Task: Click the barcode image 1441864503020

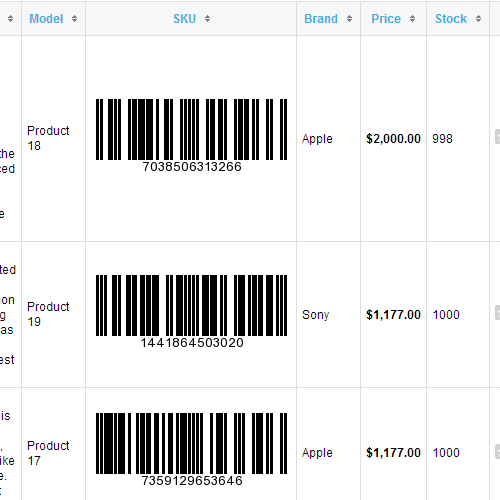Action: tap(191, 312)
